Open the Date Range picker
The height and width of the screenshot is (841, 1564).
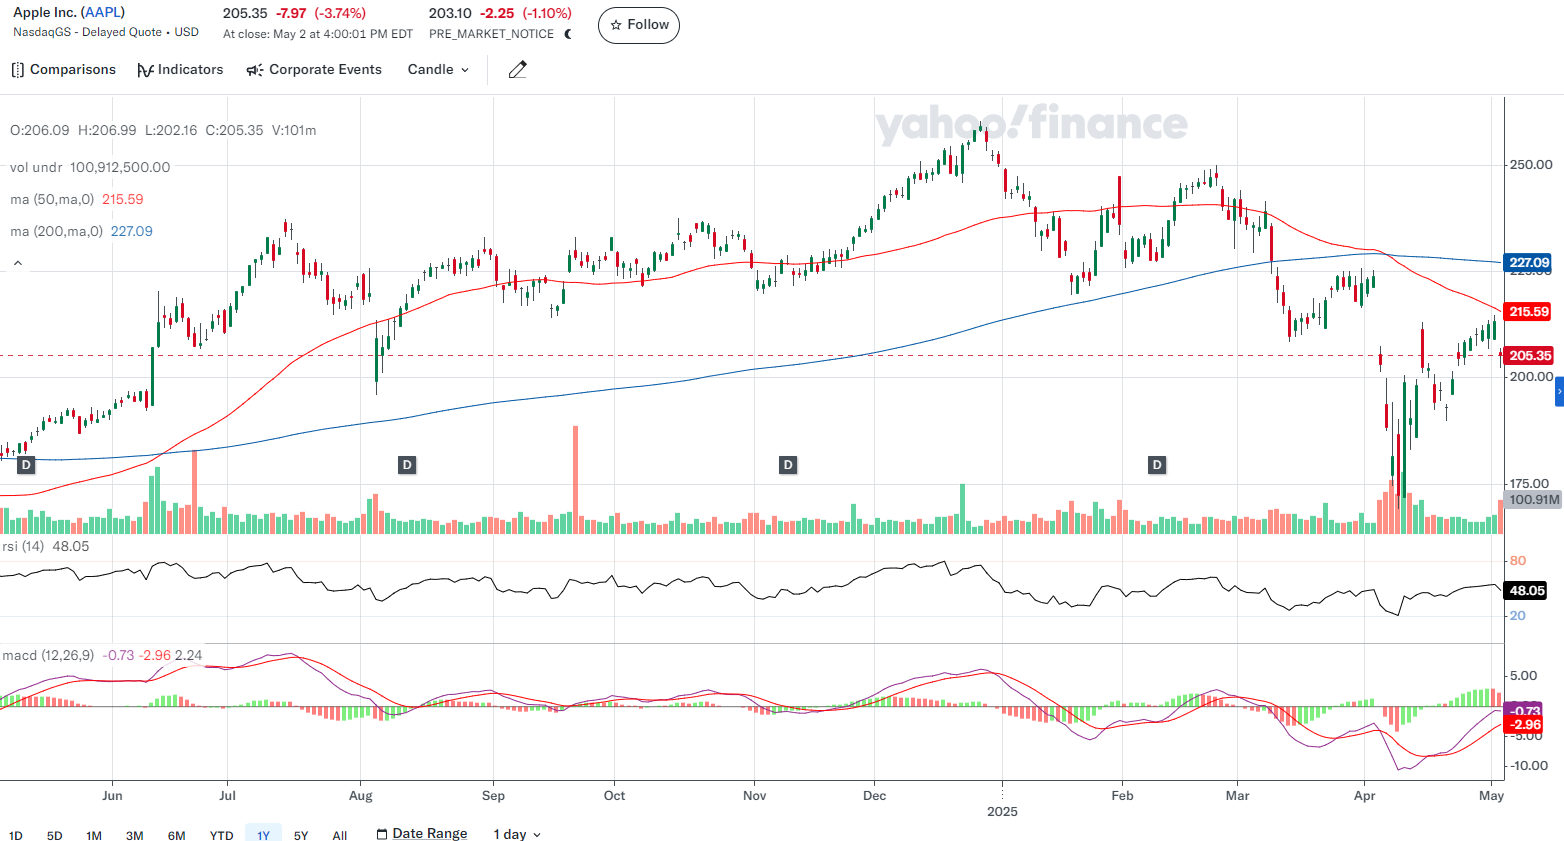(x=422, y=834)
